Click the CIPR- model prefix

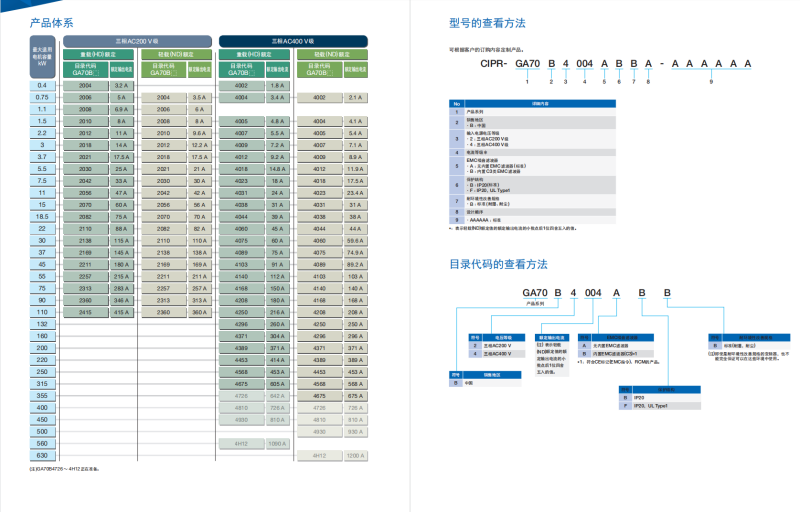click(493, 64)
